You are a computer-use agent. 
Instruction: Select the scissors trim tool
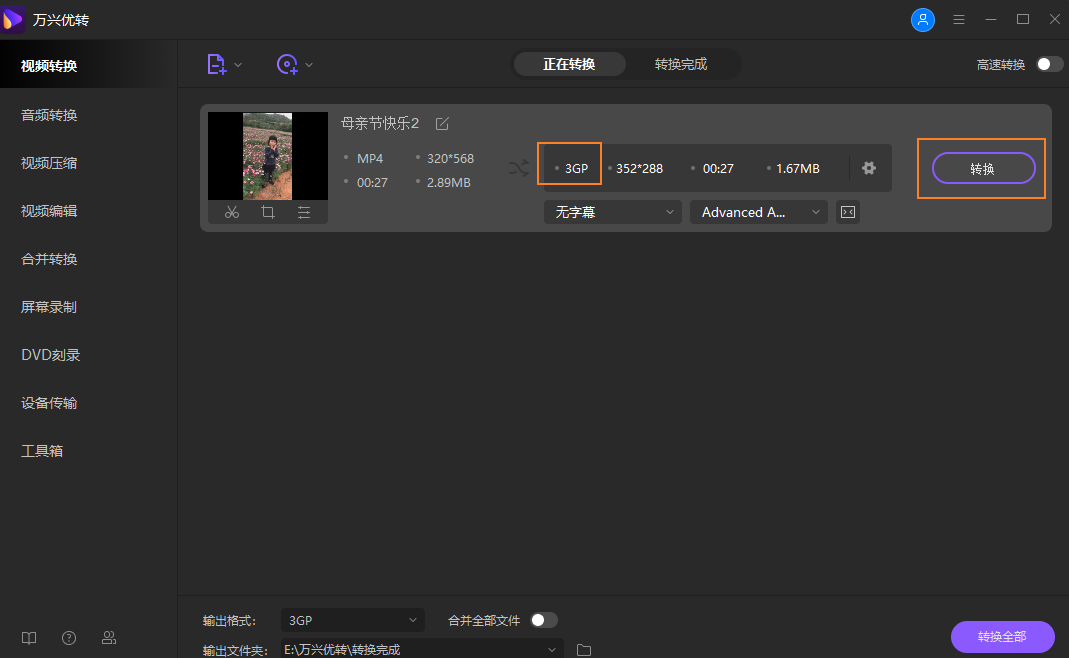[x=231, y=212]
